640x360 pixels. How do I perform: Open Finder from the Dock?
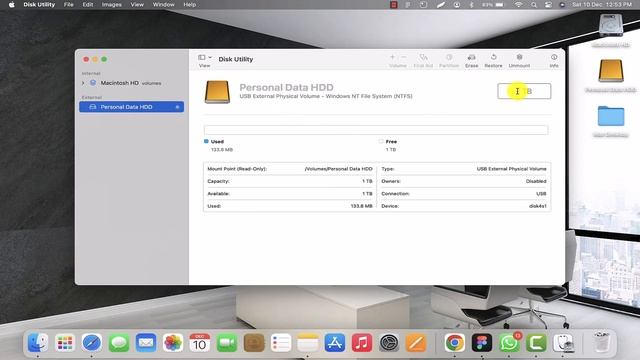pyautogui.click(x=38, y=342)
